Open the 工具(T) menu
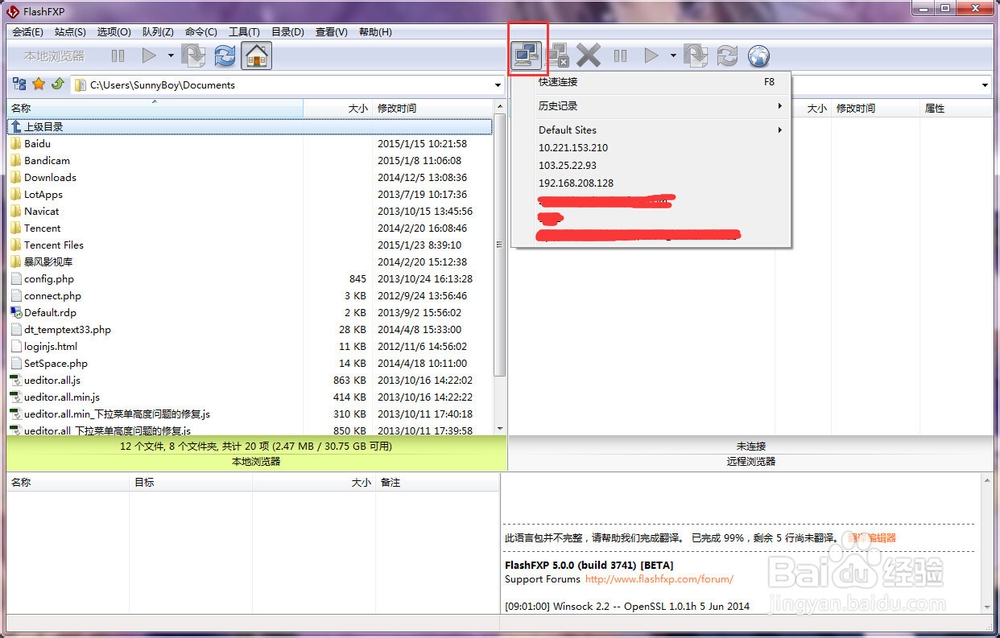This screenshot has width=1000, height=638. (x=244, y=32)
